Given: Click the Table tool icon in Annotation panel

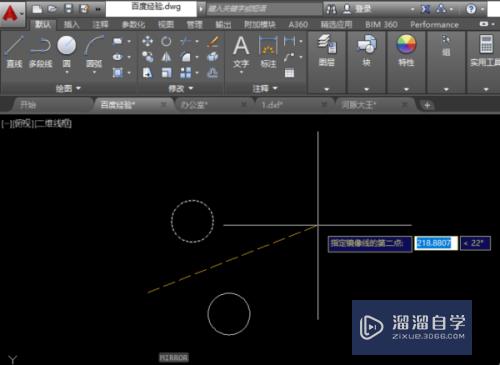Looking at the screenshot, I should 289,73.
